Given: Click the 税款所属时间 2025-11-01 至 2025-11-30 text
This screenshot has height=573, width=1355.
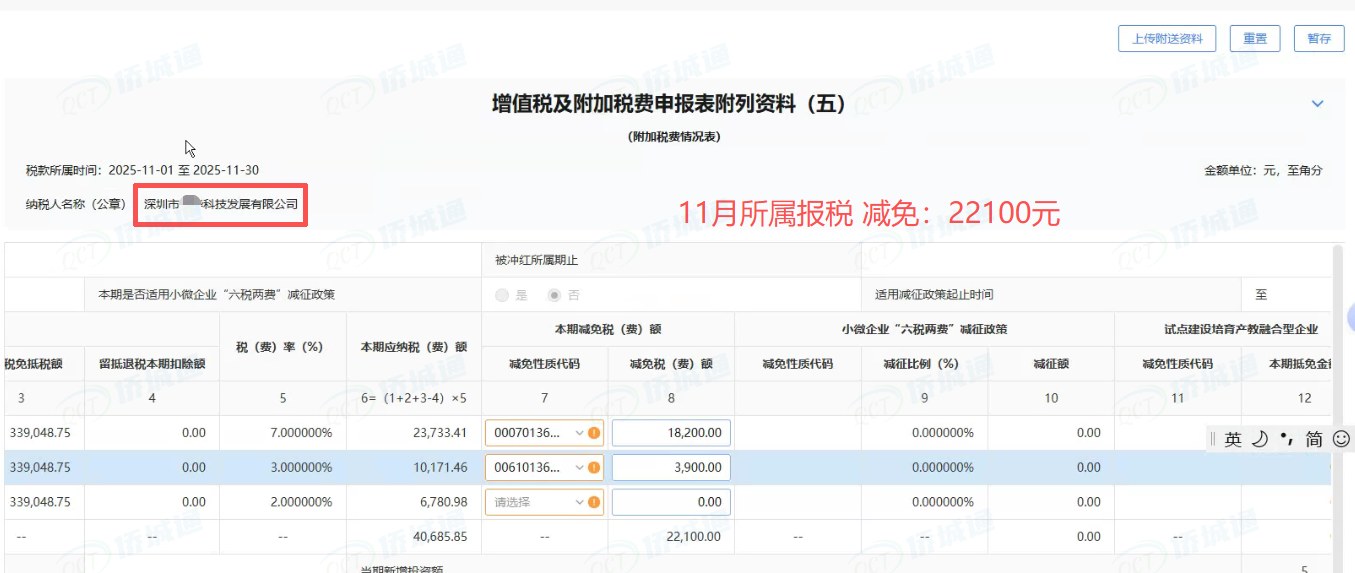Looking at the screenshot, I should click(142, 171).
